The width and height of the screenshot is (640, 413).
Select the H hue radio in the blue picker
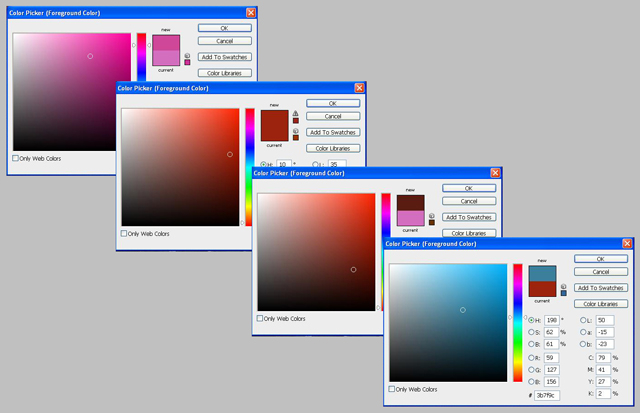pyautogui.click(x=531, y=320)
